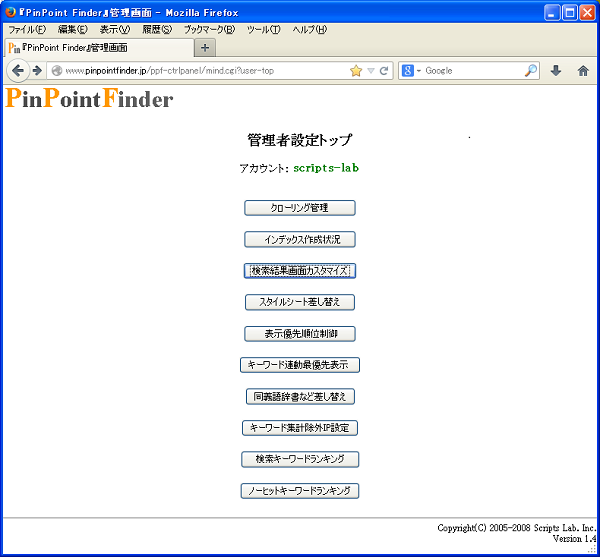Screen dimensions: 600x557
Task: Go back with the browser back arrow
Action: (18, 70)
